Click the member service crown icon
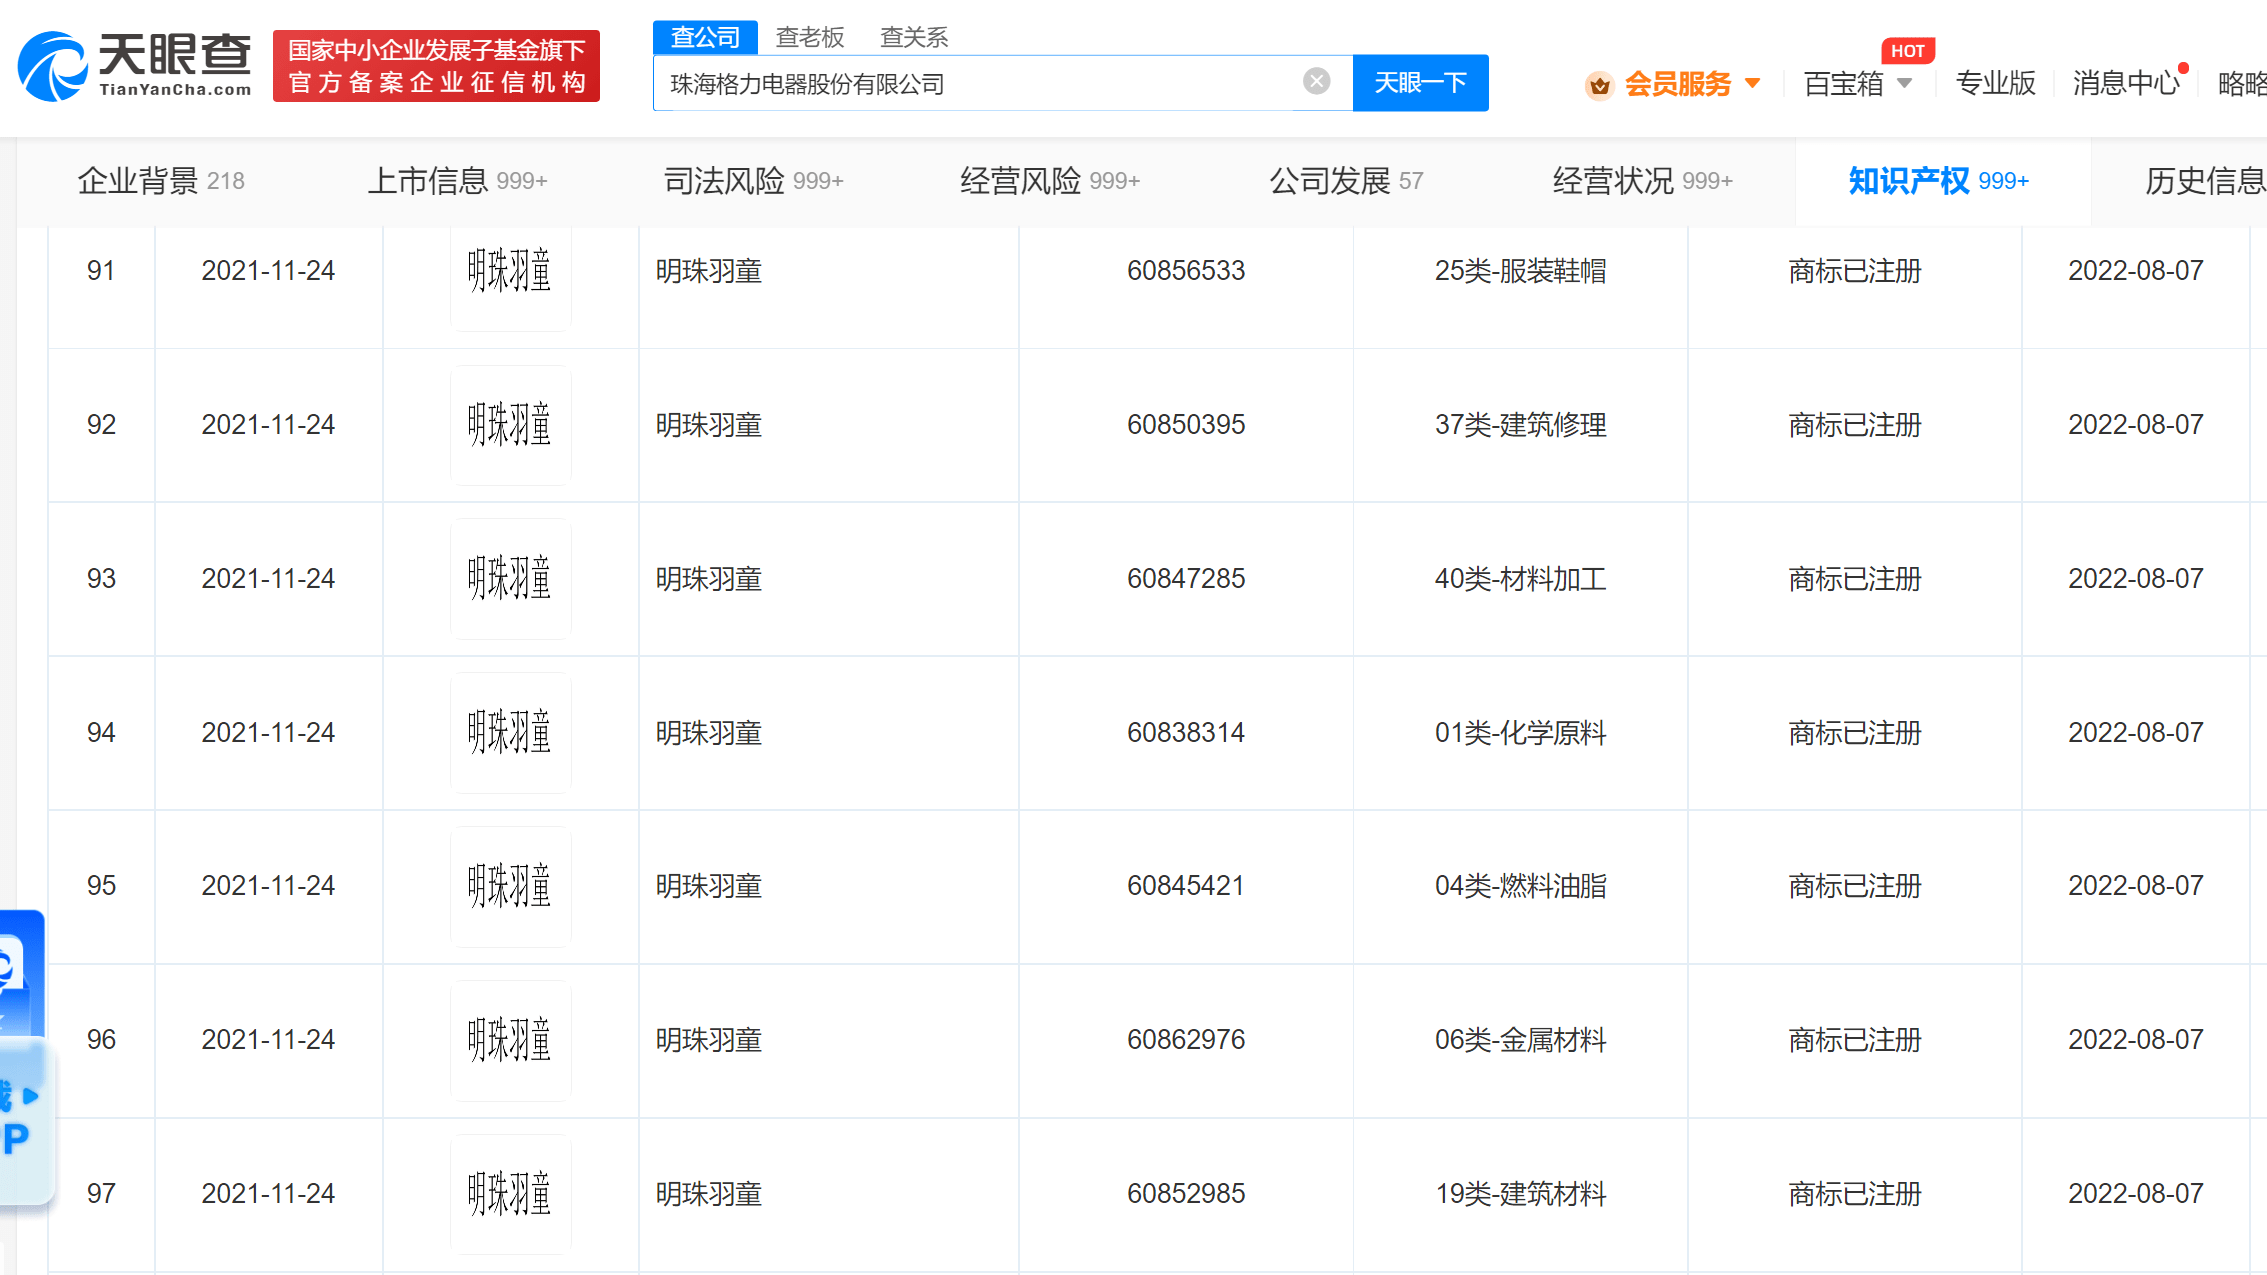 pos(1599,85)
